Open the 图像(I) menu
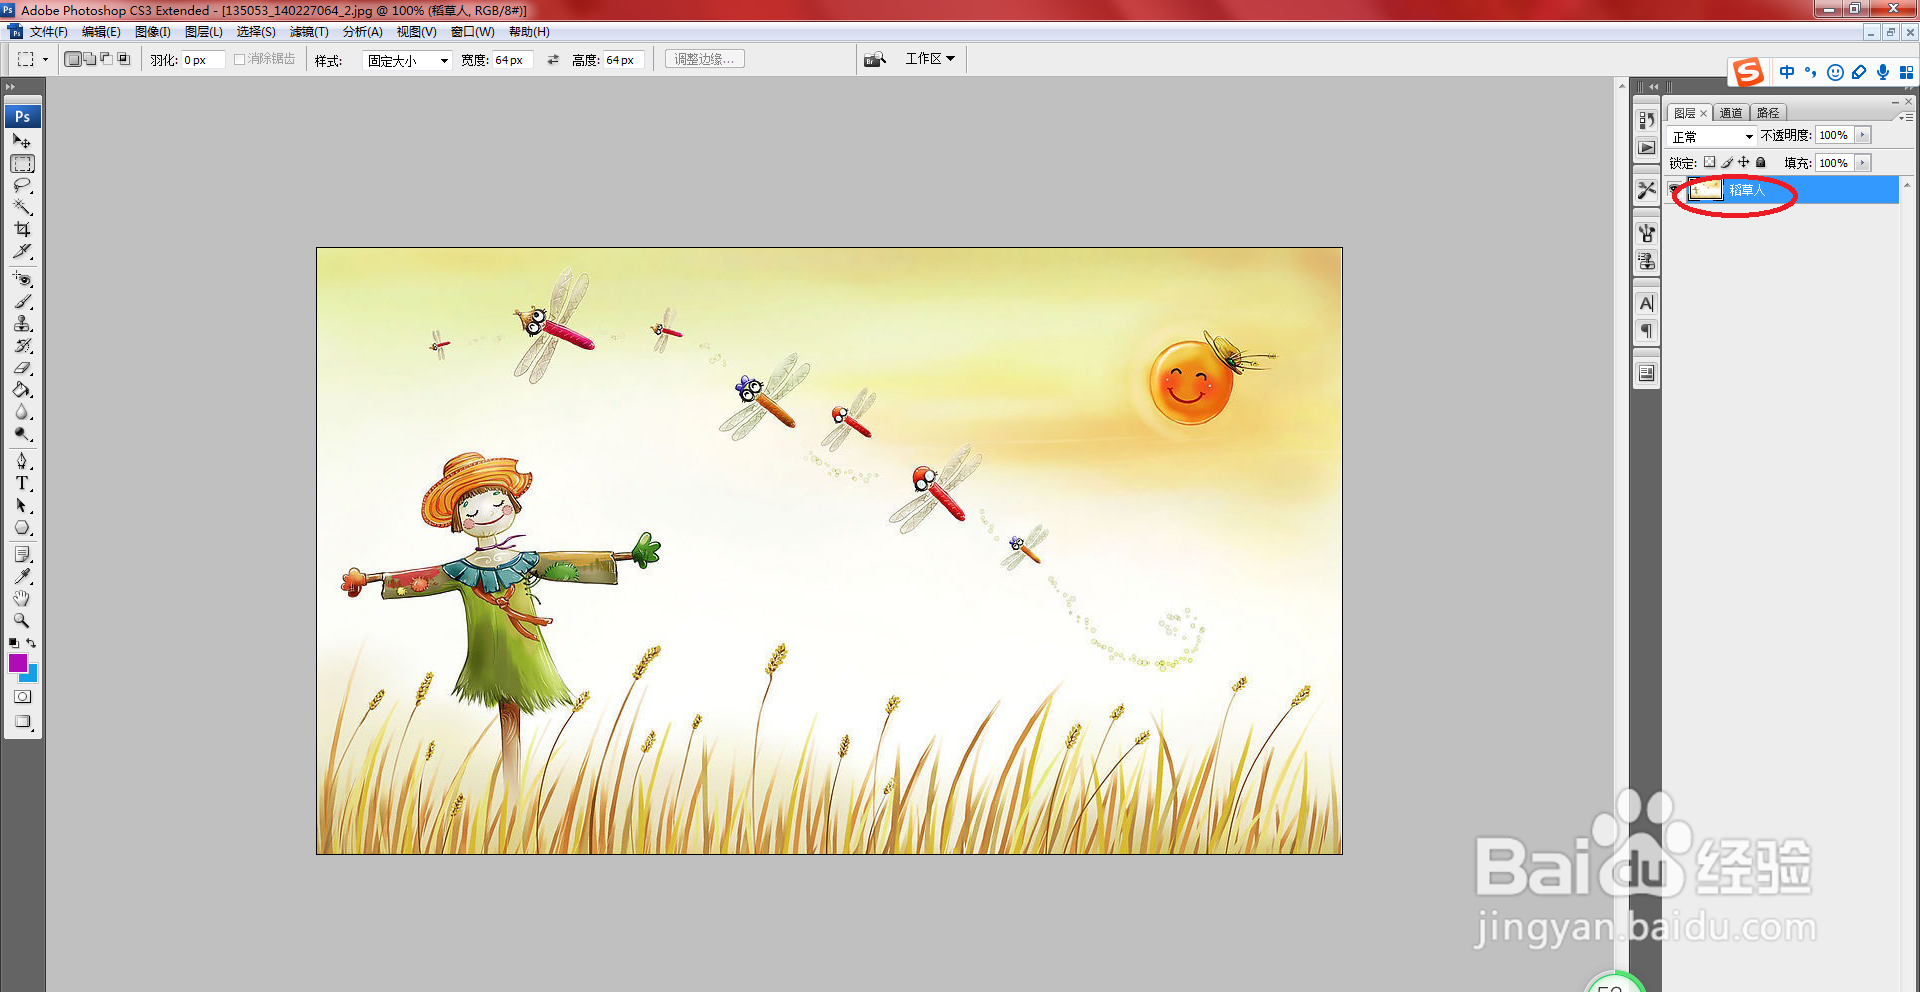 [153, 32]
